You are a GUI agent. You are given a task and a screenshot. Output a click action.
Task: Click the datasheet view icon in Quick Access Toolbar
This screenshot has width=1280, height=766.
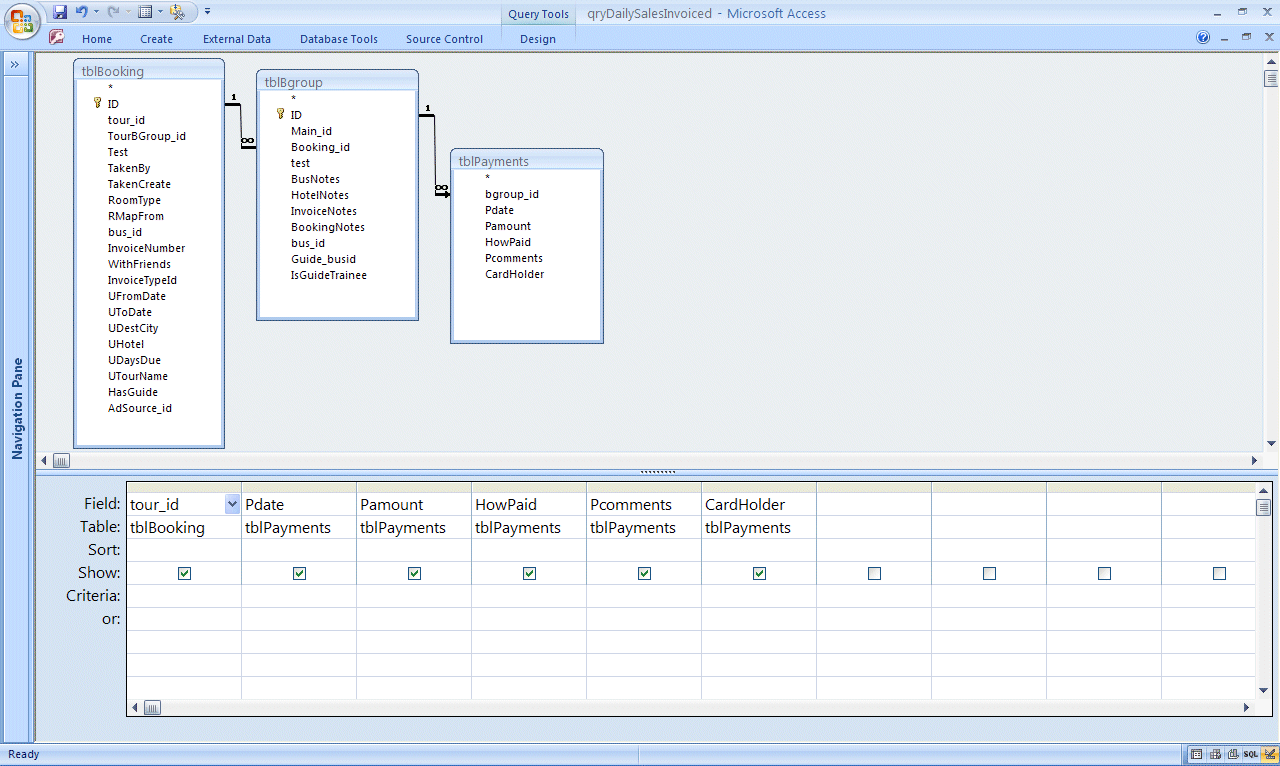click(x=145, y=12)
